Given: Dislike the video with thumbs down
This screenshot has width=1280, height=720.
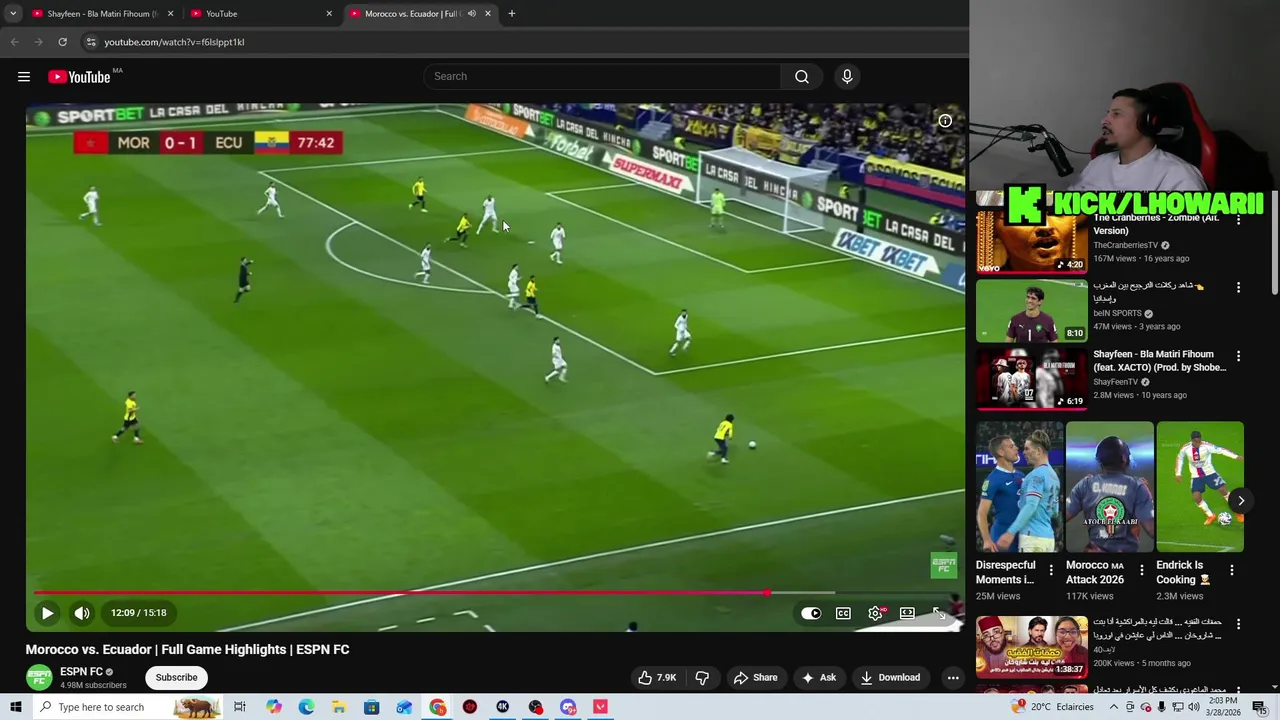Looking at the screenshot, I should tap(702, 677).
